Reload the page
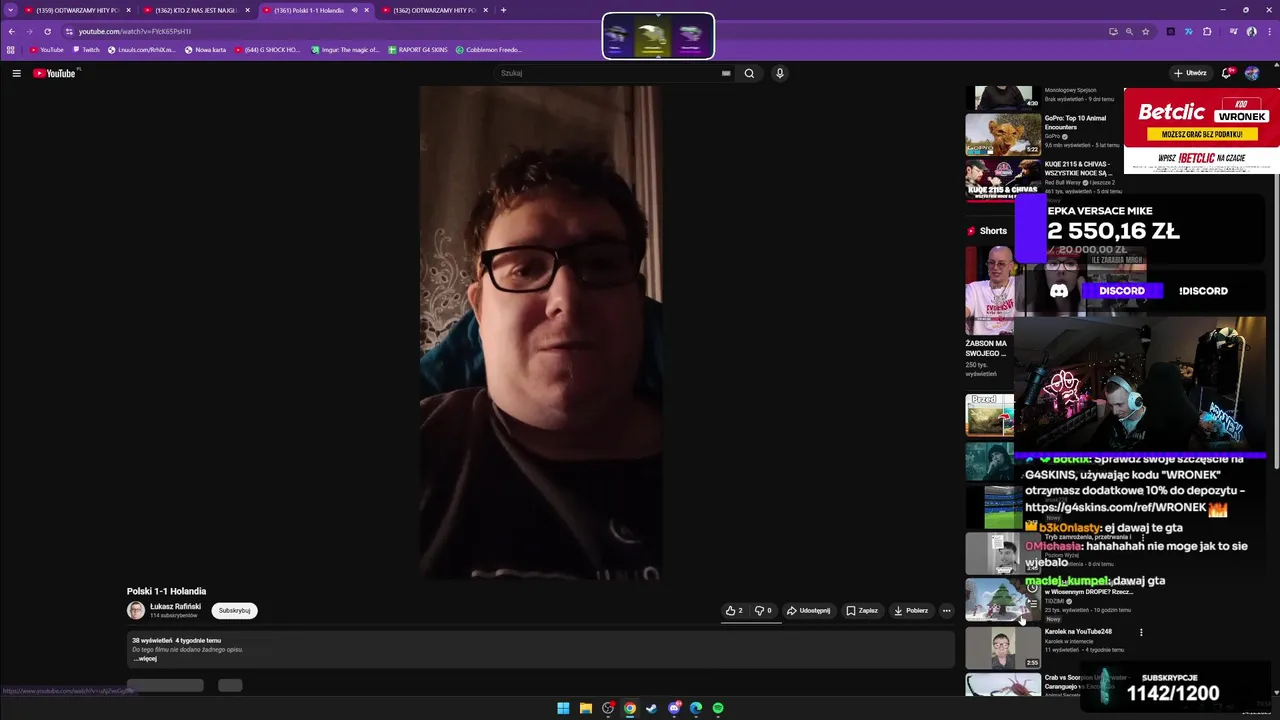The image size is (1280, 720). point(47,31)
